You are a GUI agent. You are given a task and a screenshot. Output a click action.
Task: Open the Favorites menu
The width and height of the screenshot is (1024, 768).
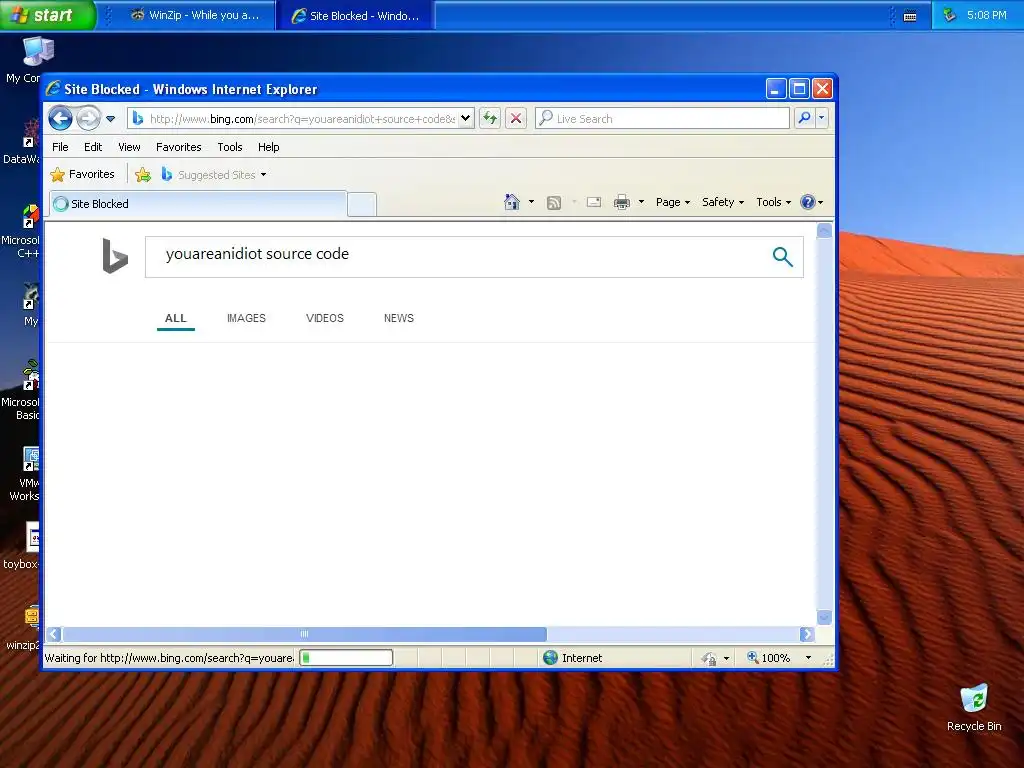tap(178, 147)
